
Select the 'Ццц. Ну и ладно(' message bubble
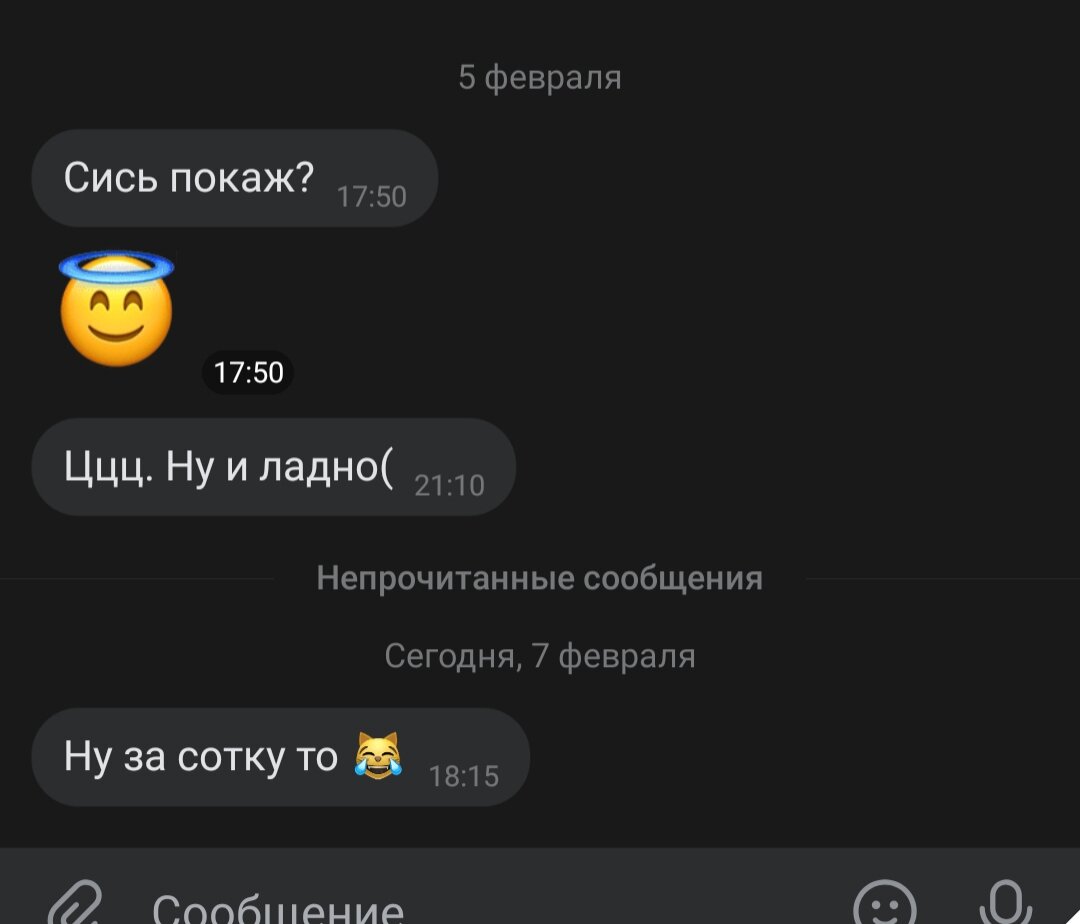[273, 467]
